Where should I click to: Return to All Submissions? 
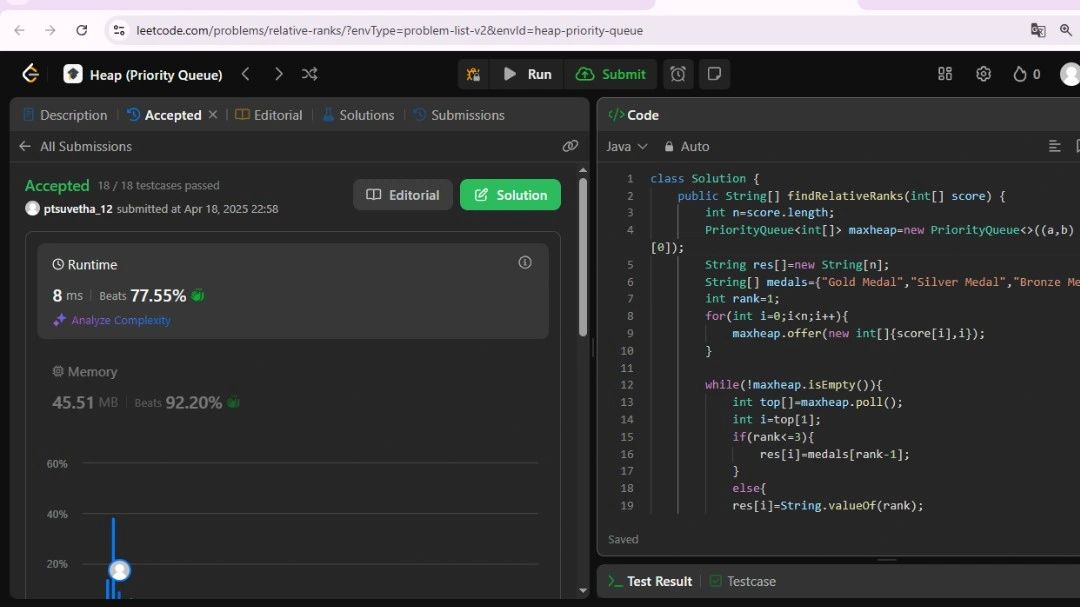pos(75,146)
